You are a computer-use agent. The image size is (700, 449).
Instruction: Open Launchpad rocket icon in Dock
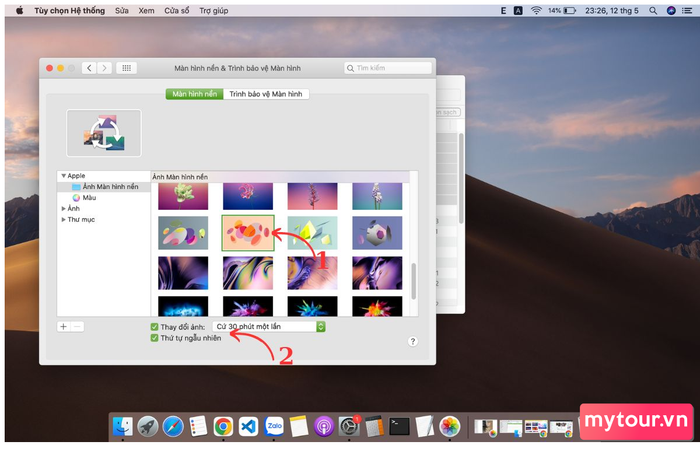[148, 426]
